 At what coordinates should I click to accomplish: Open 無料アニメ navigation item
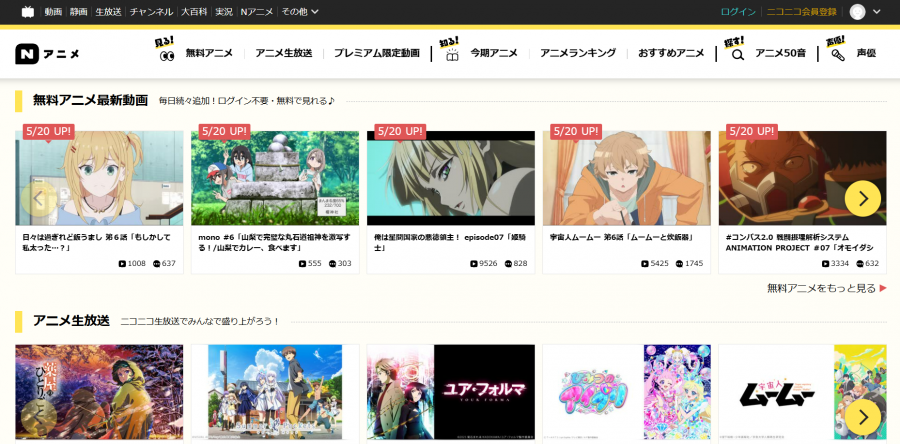[209, 53]
